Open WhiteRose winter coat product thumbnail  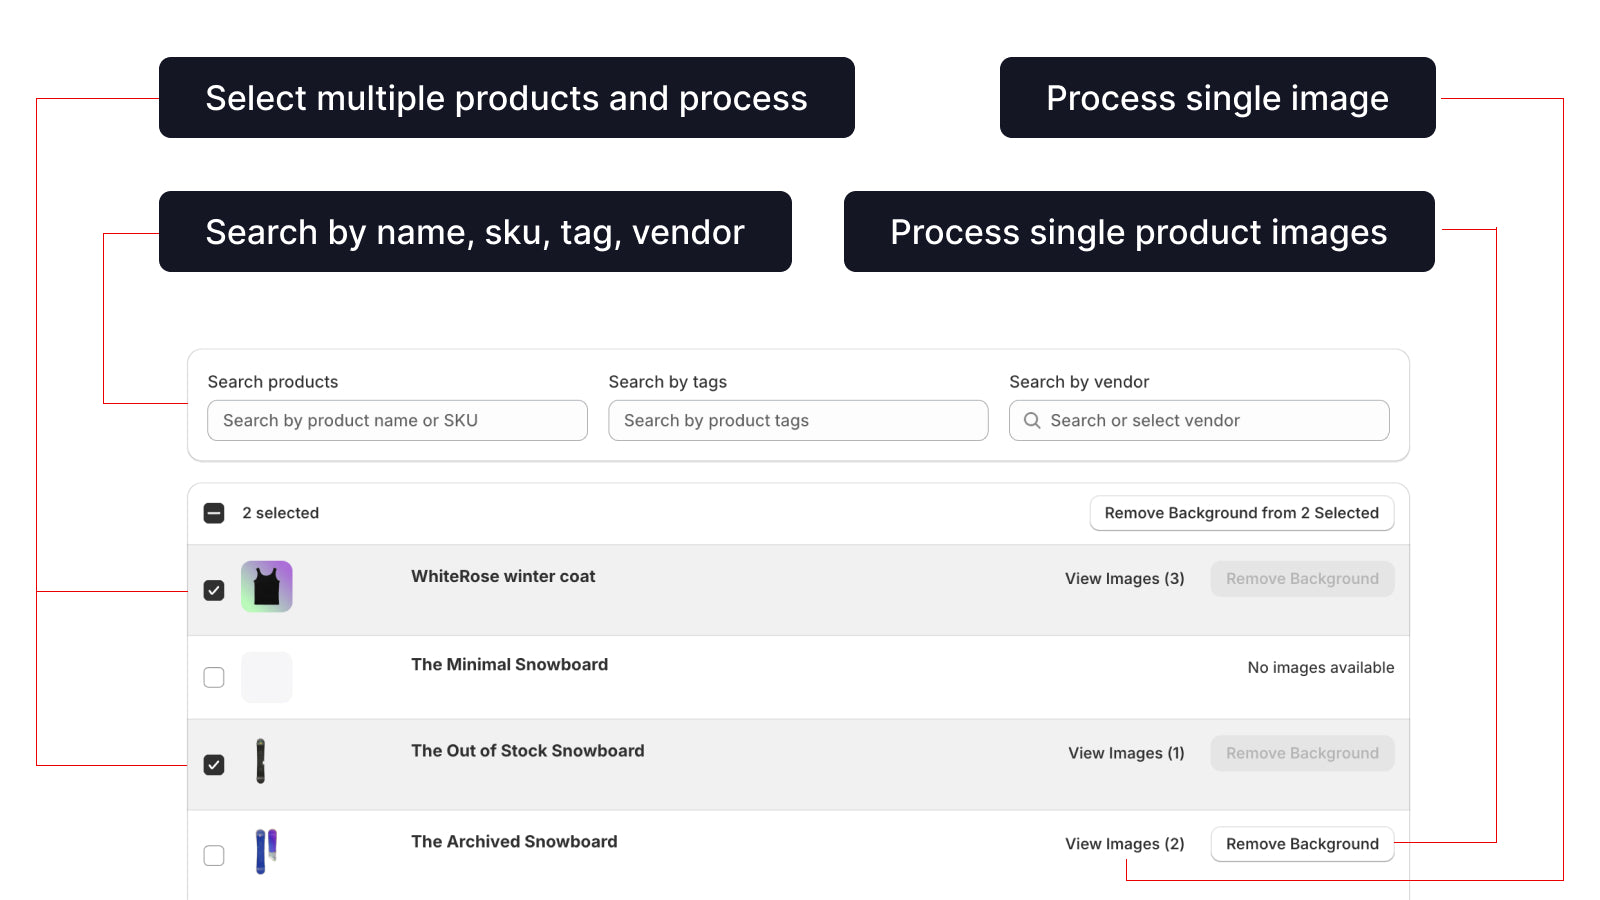point(267,587)
